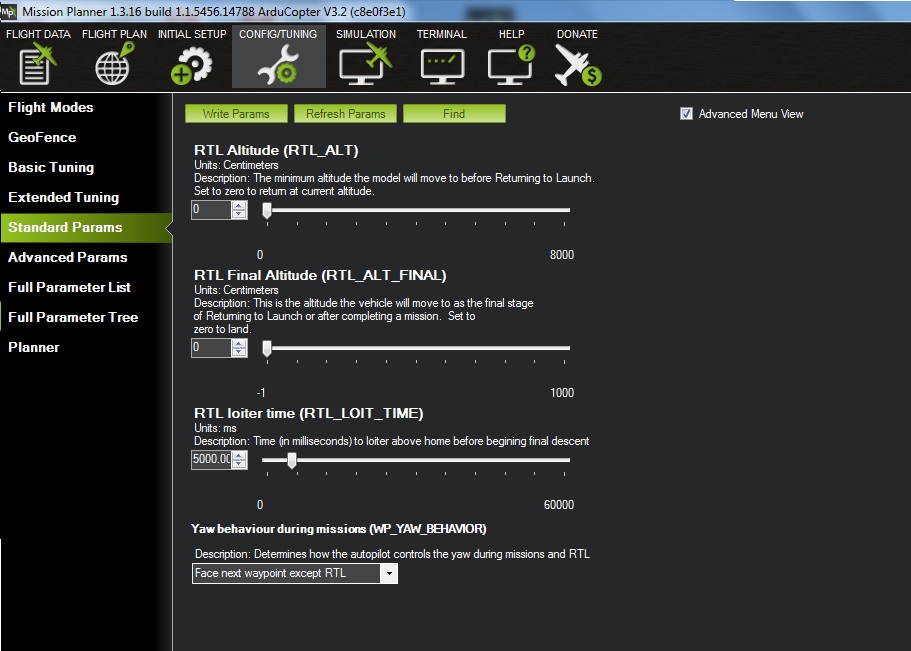Click the RTL Altitude slider thumb
The height and width of the screenshot is (651, 911).
(267, 210)
